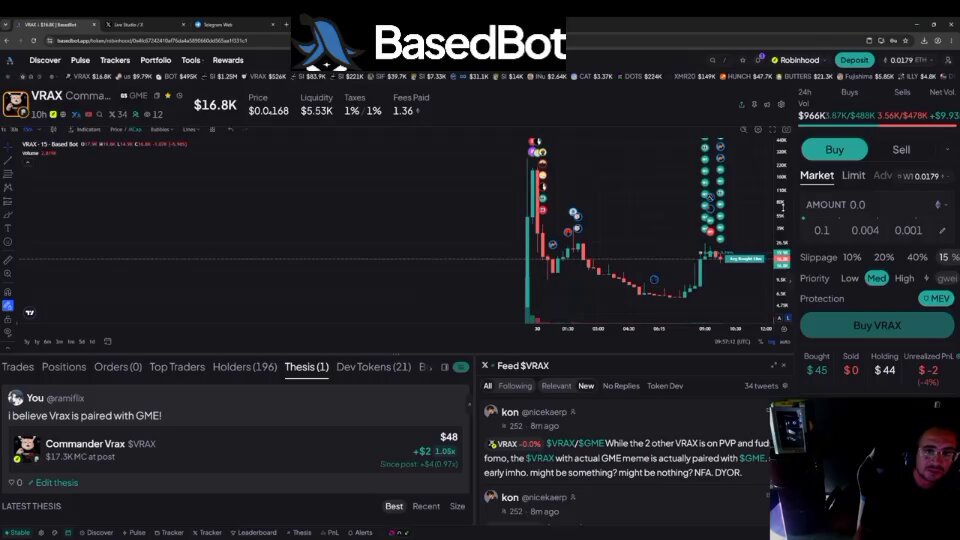960x540 pixels.
Task: Switch to Buy mode
Action: (834, 149)
